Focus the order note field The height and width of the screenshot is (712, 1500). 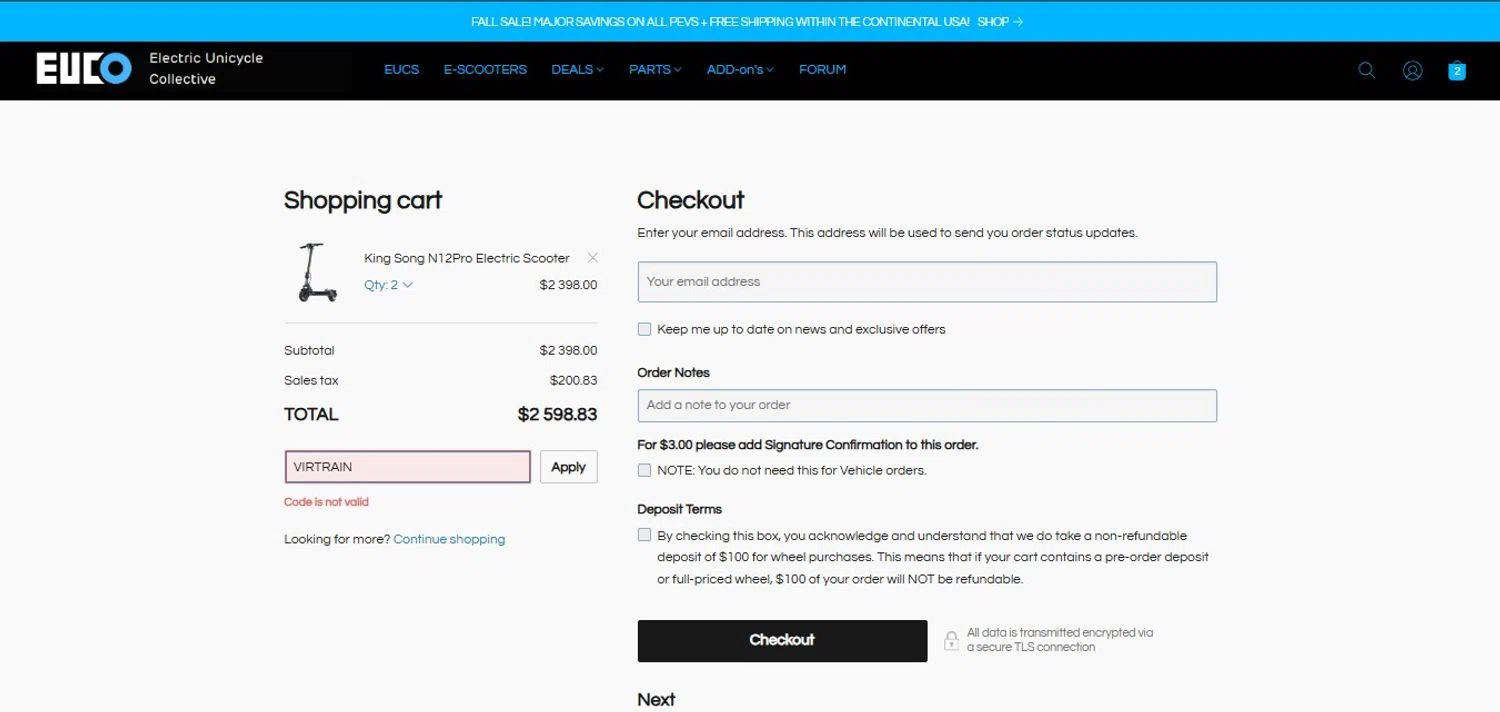point(927,405)
